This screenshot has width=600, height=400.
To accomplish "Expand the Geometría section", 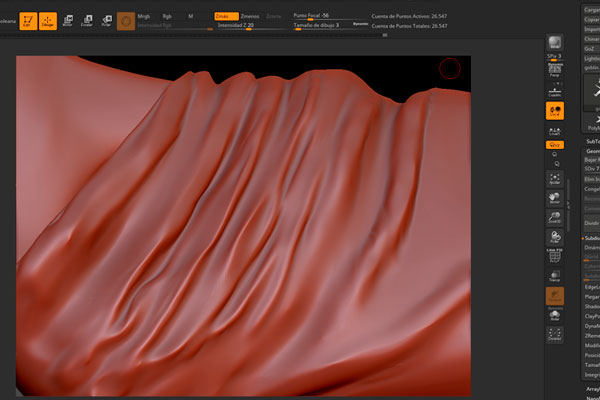I will coord(591,150).
